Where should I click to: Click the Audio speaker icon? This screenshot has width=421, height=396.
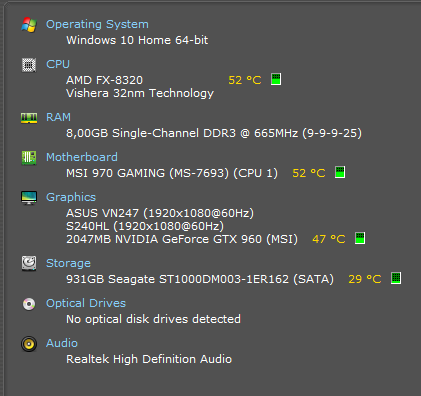29,344
